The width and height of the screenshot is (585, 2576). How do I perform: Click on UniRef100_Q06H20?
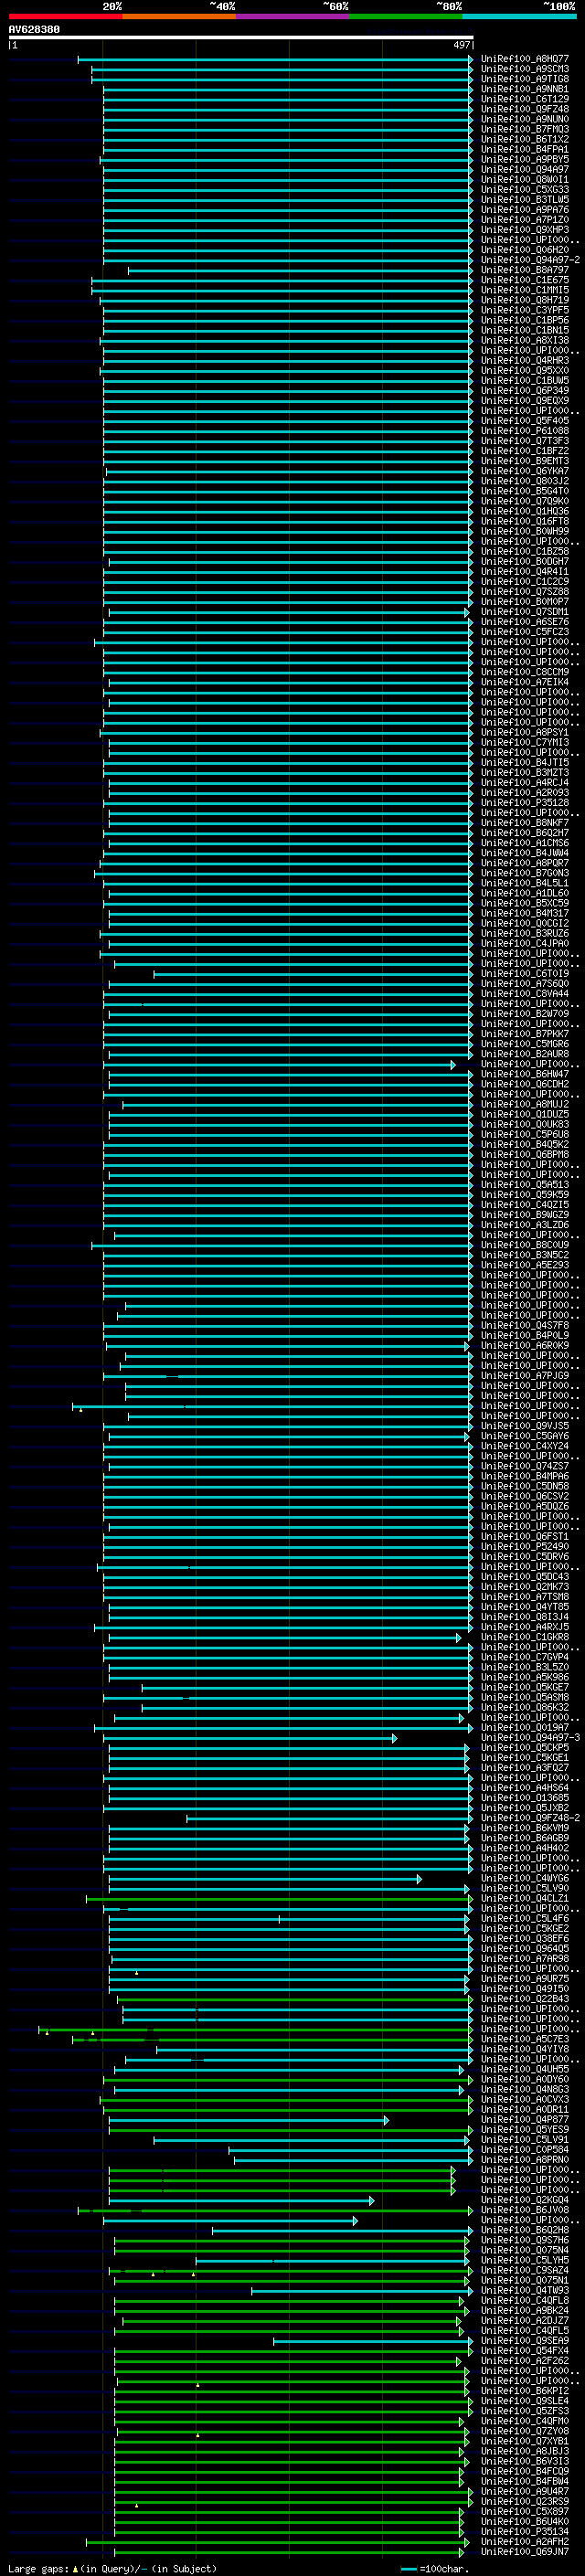point(525,250)
